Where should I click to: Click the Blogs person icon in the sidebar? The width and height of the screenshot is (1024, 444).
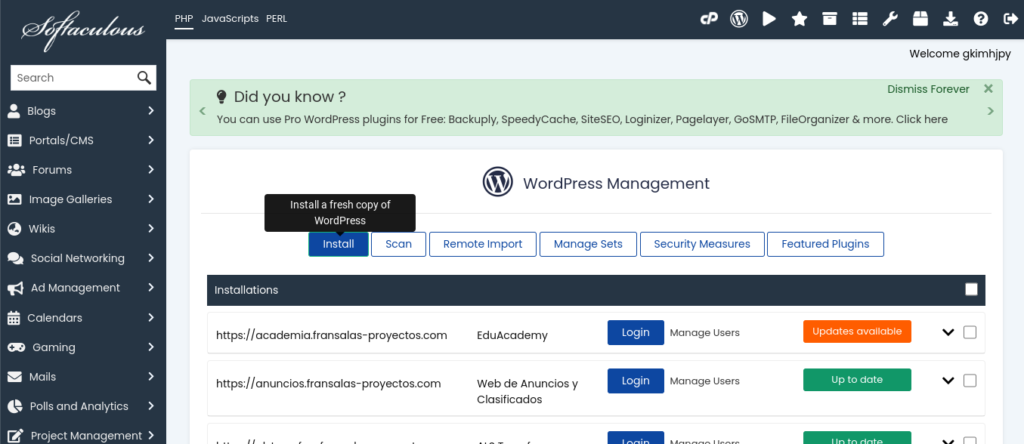(x=14, y=110)
